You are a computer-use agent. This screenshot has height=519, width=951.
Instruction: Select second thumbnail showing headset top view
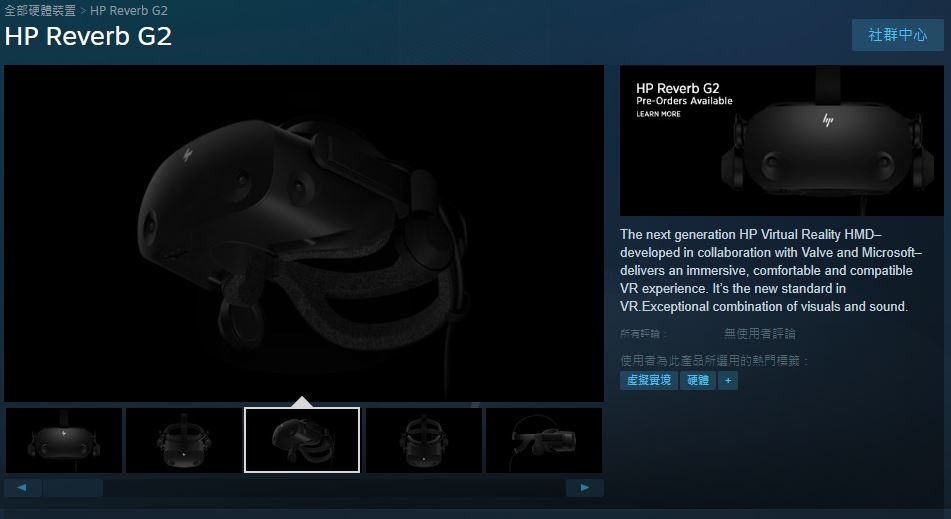[x=184, y=440]
